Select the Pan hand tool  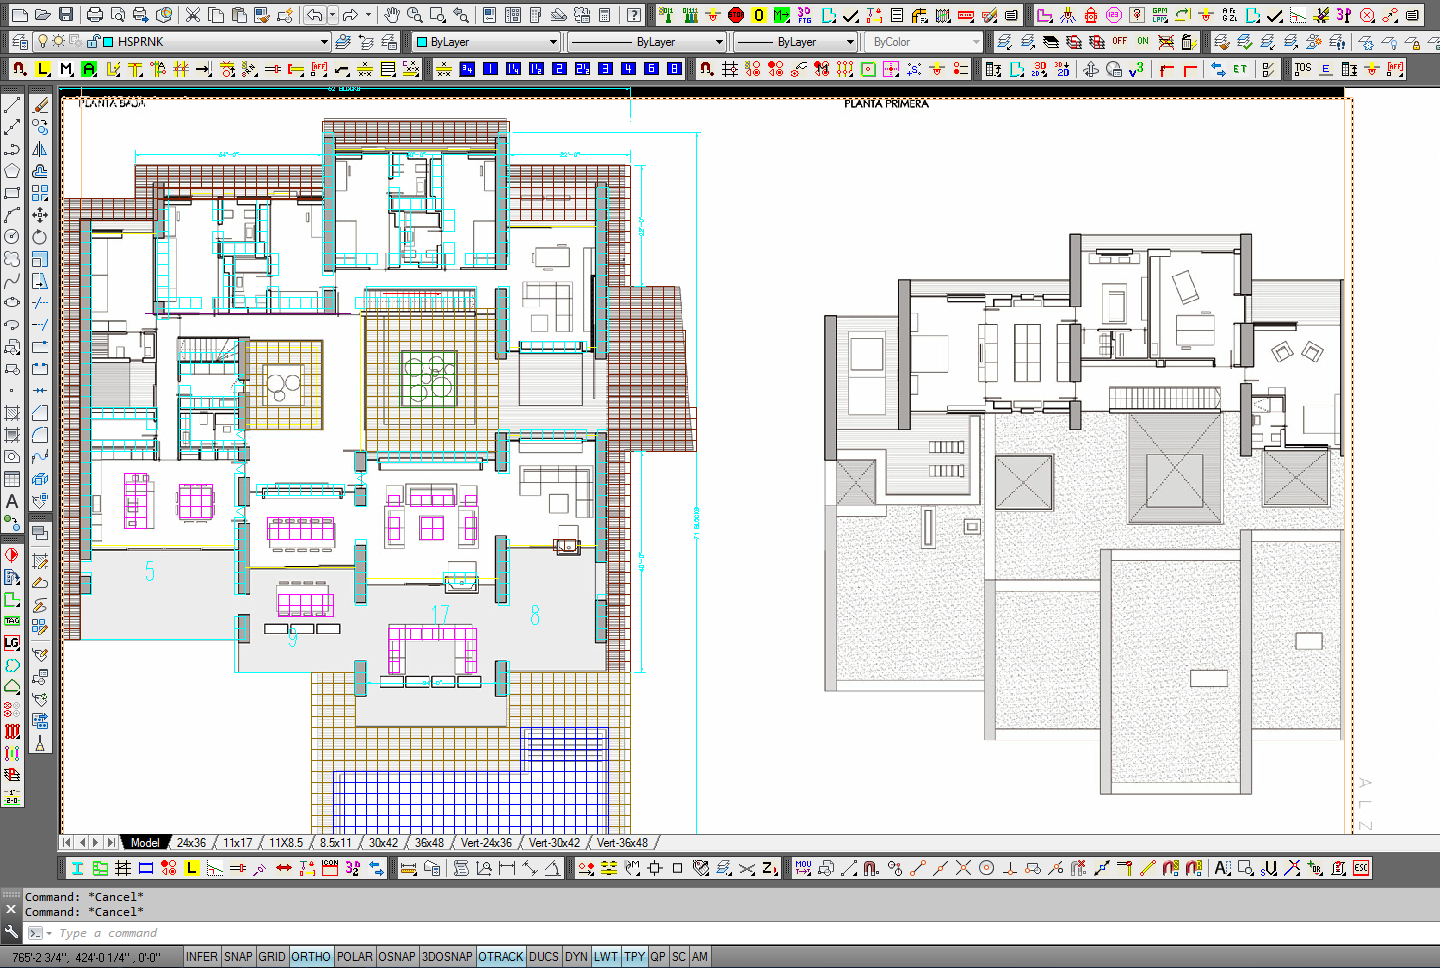[x=392, y=15]
